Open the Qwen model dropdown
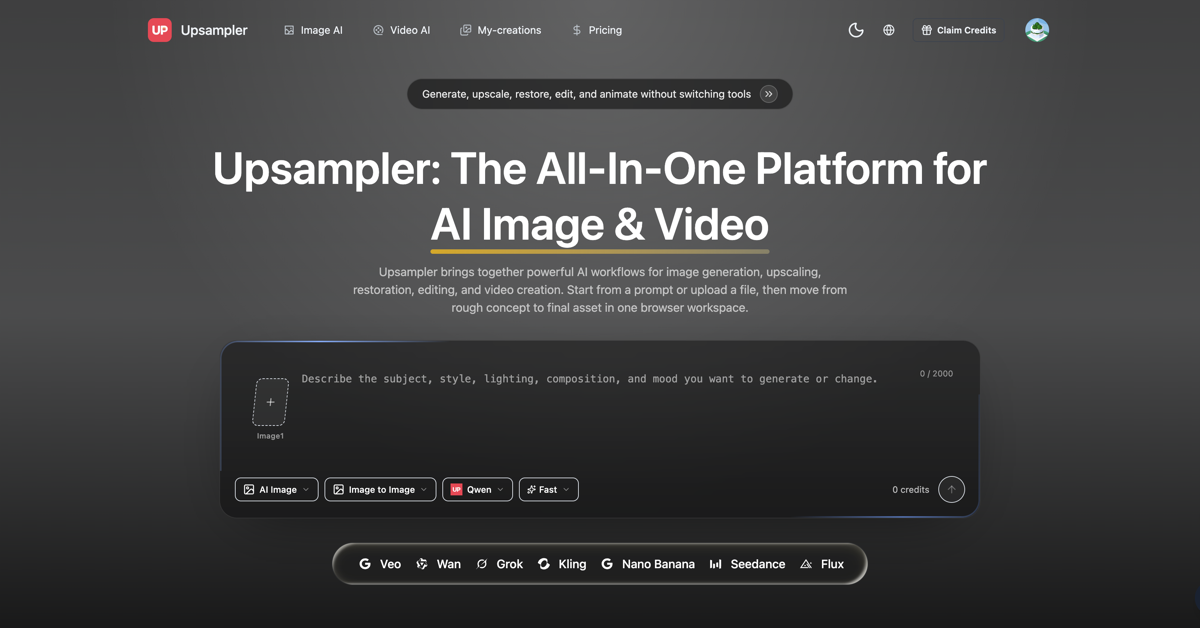The height and width of the screenshot is (628, 1200). (x=477, y=489)
